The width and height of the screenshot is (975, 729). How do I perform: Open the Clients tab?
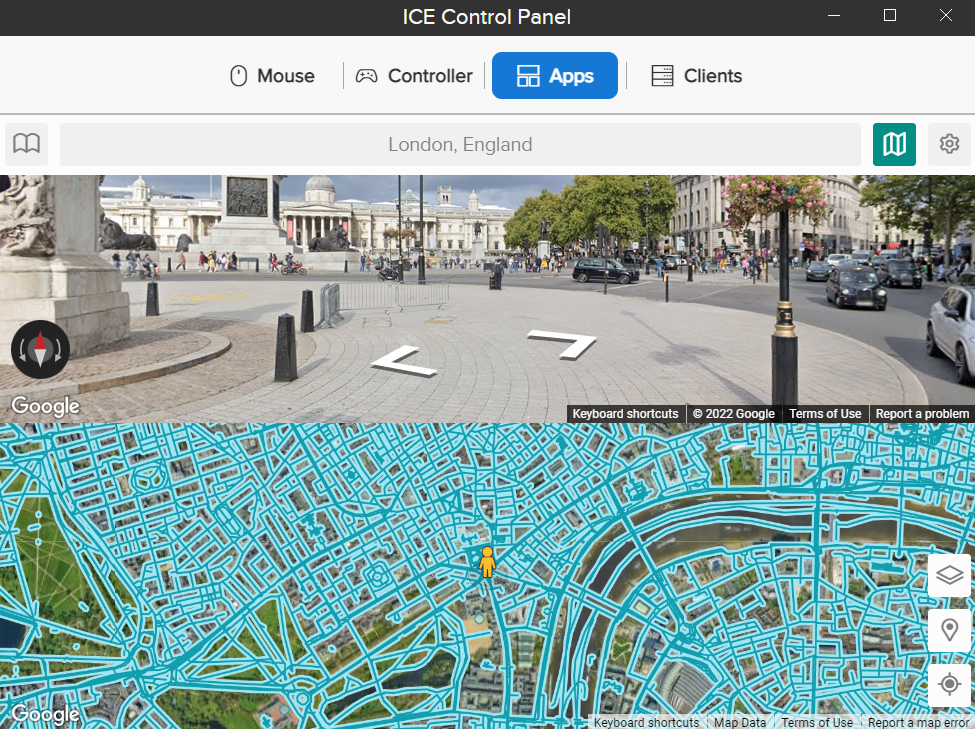[x=696, y=75]
